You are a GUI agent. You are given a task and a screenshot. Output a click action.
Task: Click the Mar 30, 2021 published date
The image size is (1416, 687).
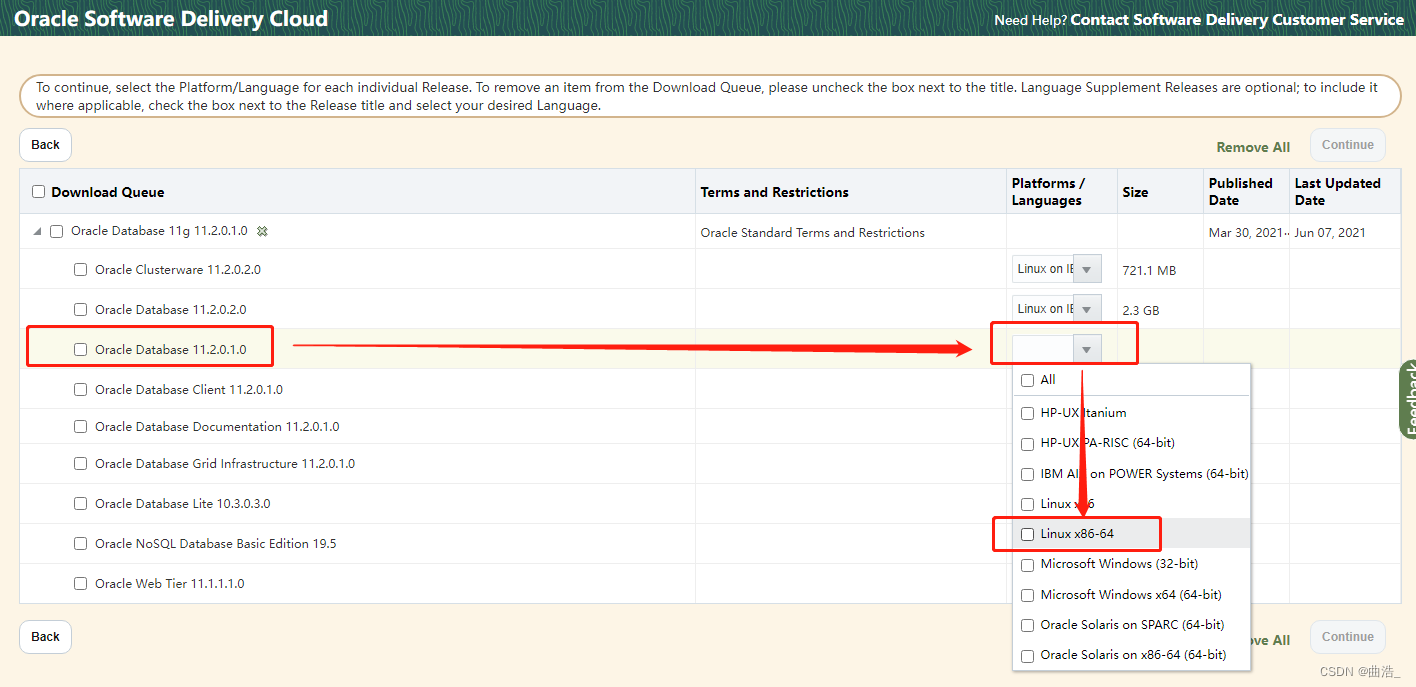click(1245, 232)
